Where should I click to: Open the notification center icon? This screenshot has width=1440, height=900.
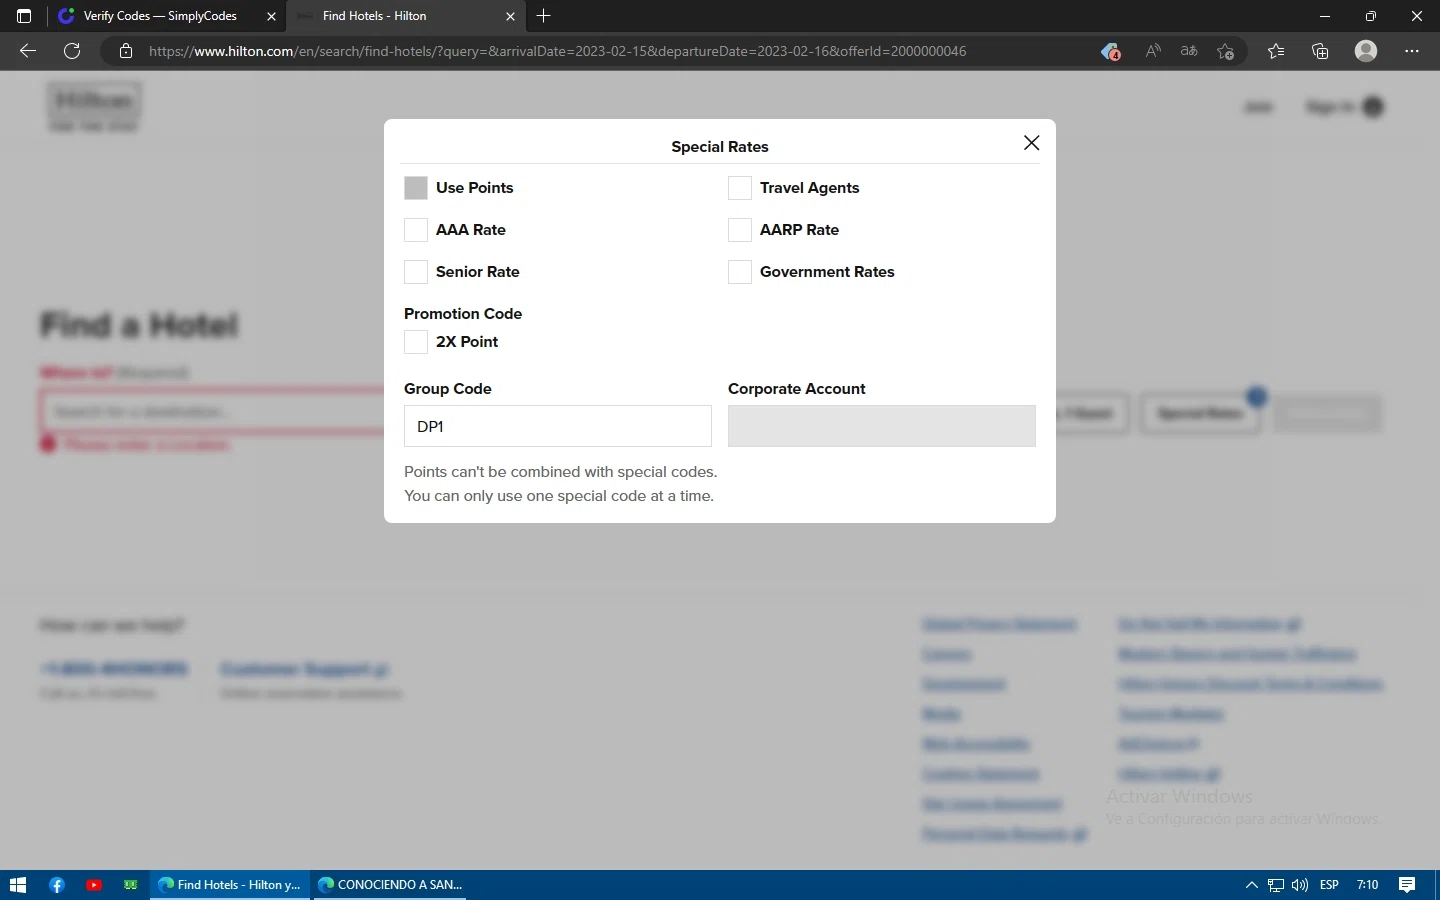1407,885
